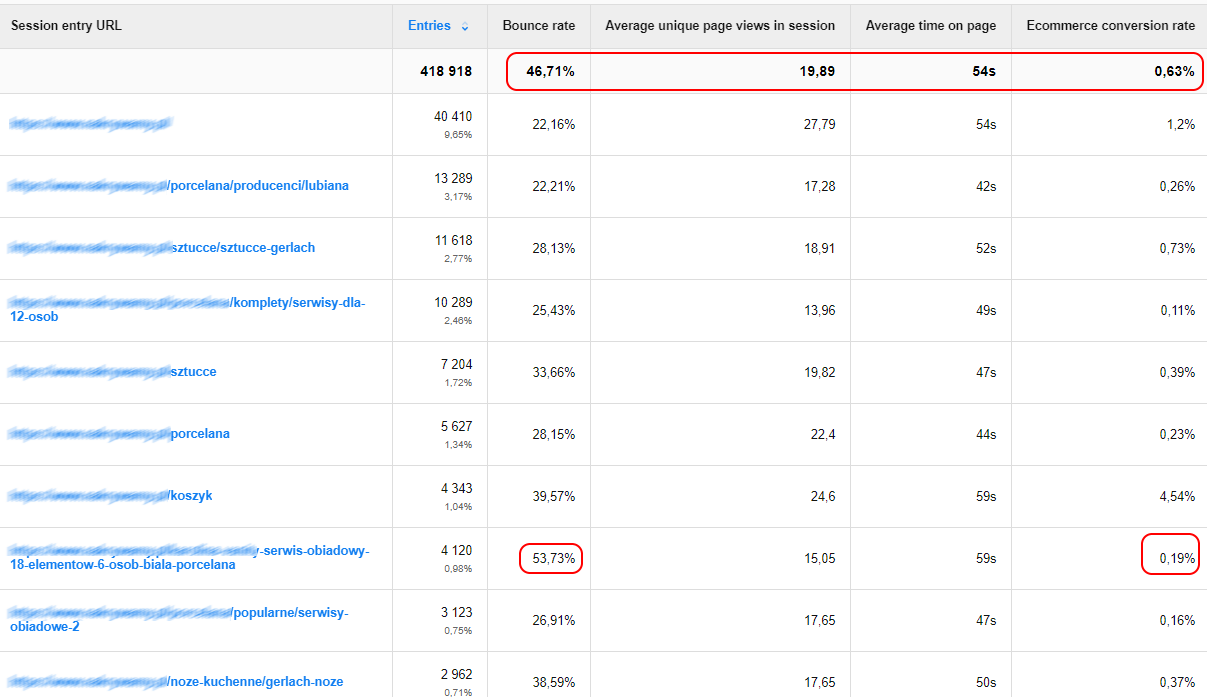Open the noze-kuchenne/gerlach-noze link

[x=256, y=682]
